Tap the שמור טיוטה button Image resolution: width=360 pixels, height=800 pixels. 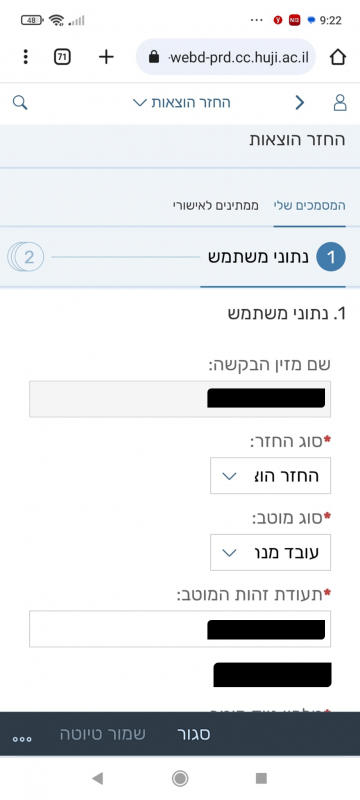pyautogui.click(x=103, y=735)
